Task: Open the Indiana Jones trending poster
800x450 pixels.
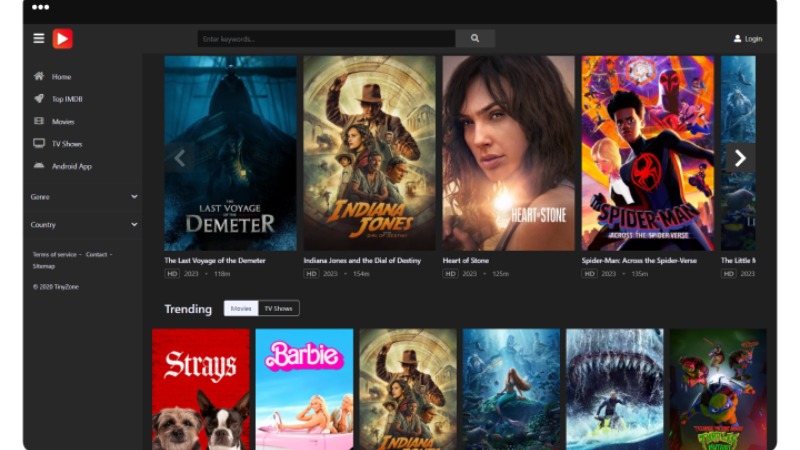Action: coord(408,389)
